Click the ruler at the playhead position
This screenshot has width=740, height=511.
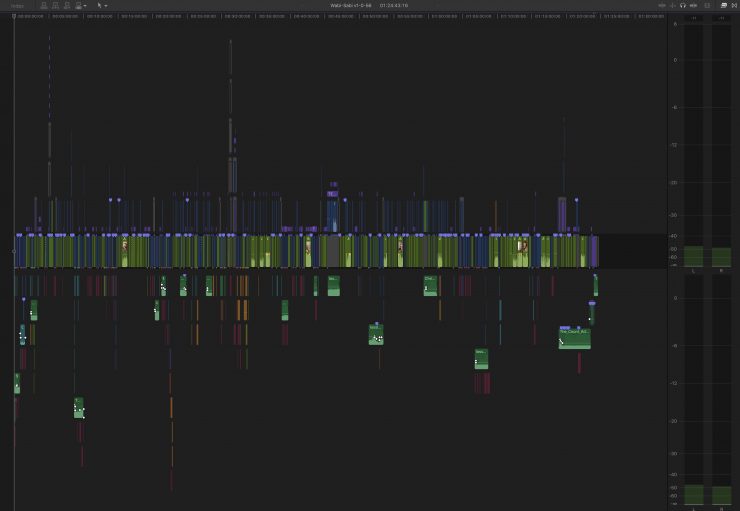(14, 16)
